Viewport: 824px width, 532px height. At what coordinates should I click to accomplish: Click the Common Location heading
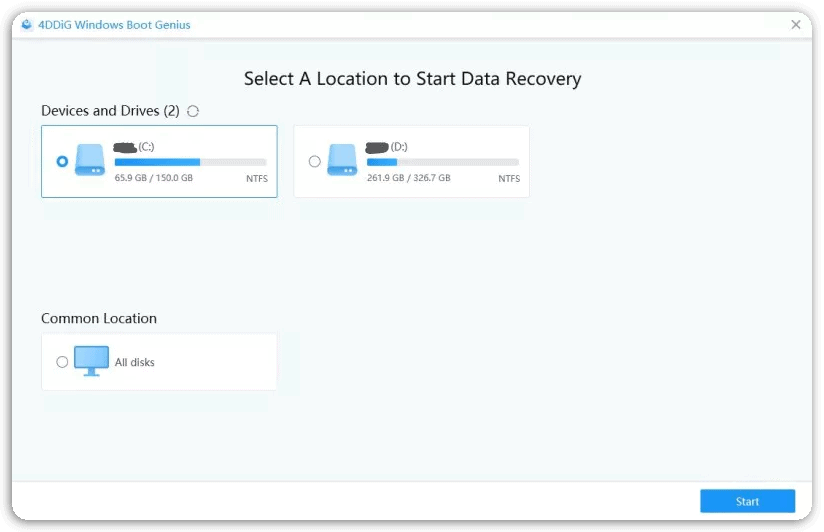pos(99,319)
